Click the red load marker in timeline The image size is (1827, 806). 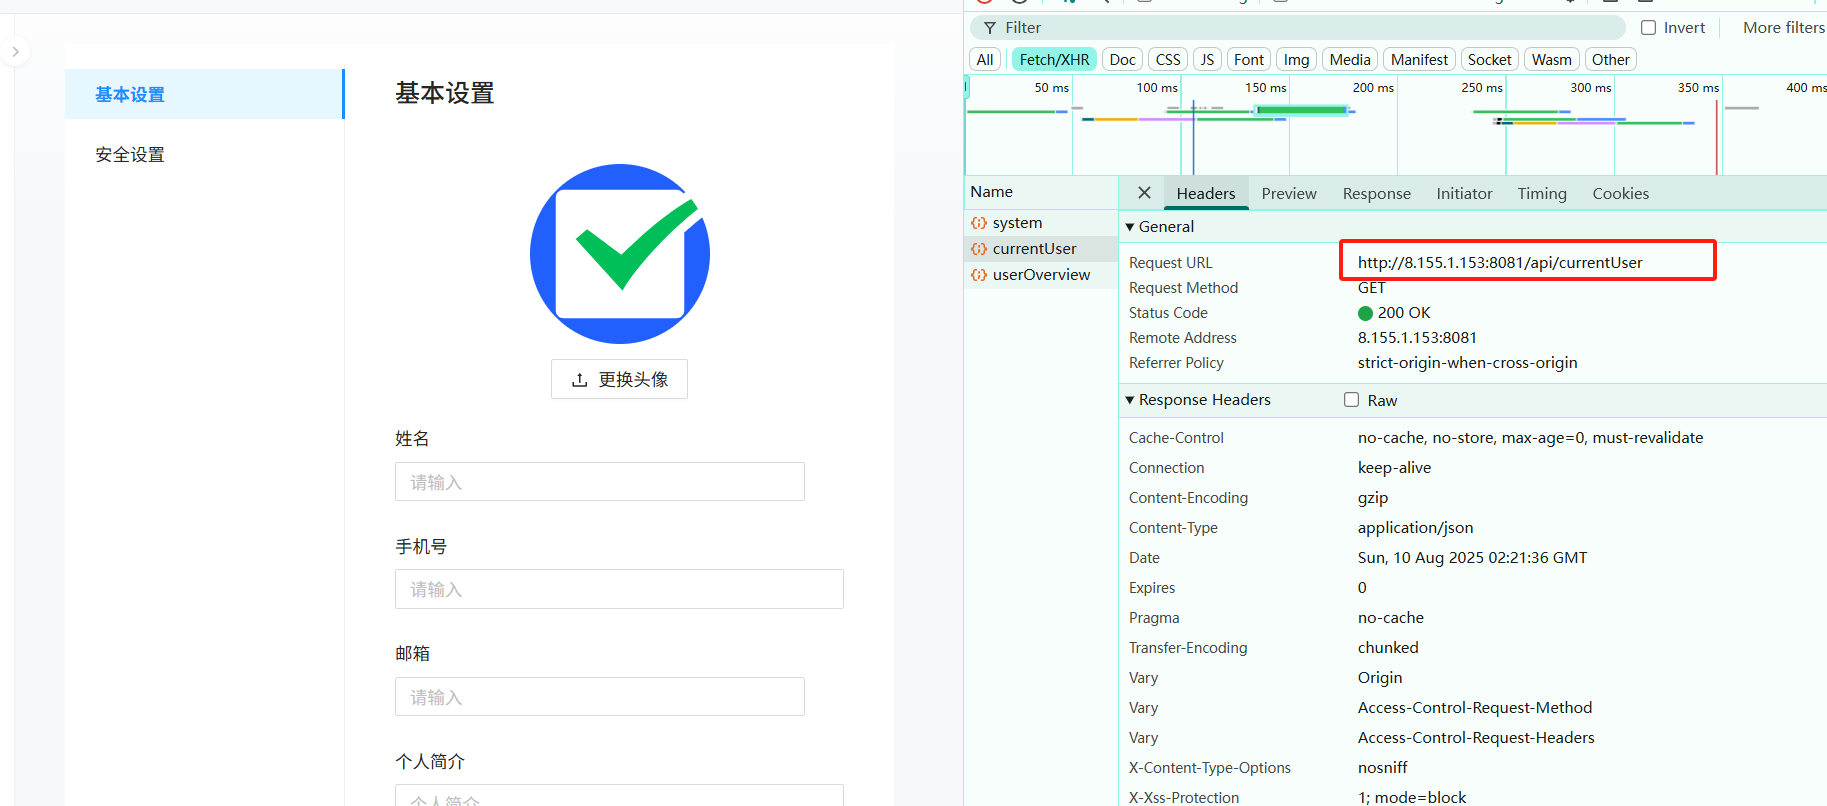[x=1717, y=137]
